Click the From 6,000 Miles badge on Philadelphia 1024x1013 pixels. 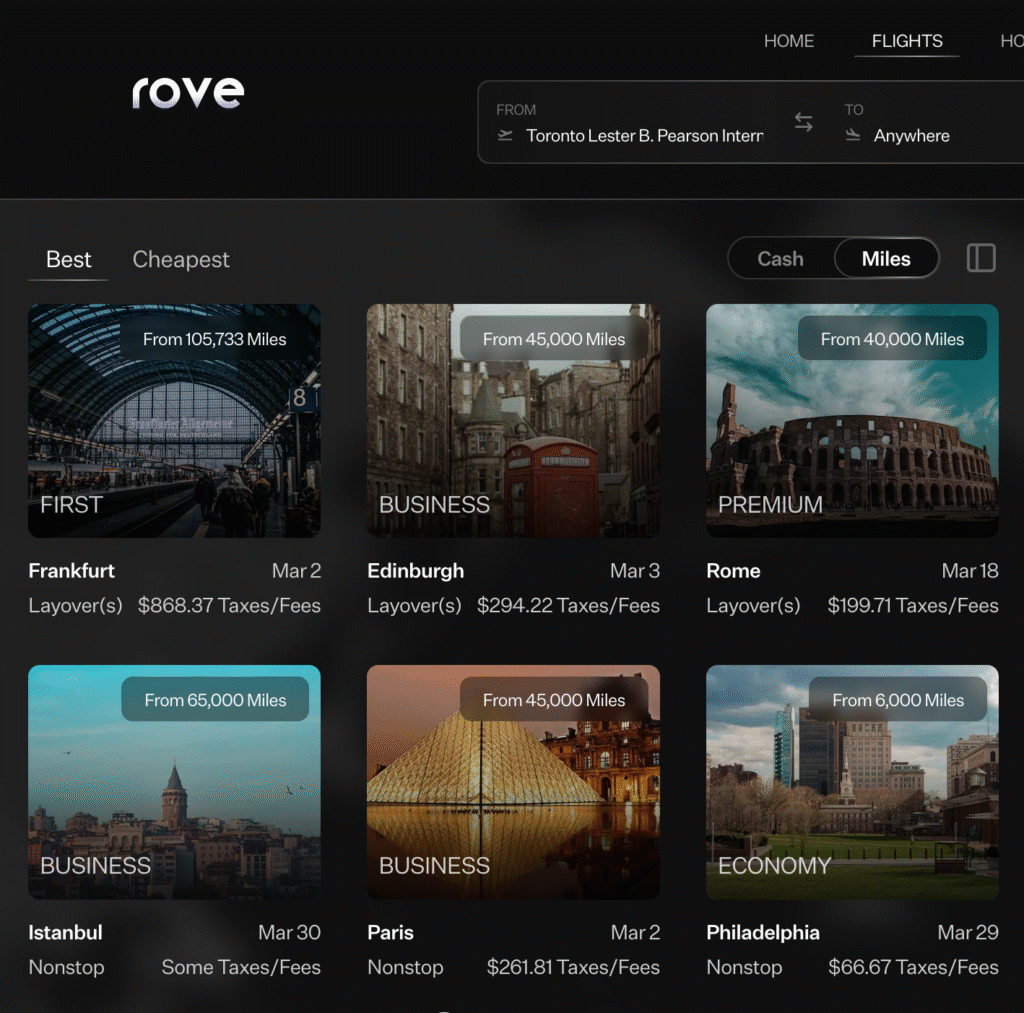(899, 699)
